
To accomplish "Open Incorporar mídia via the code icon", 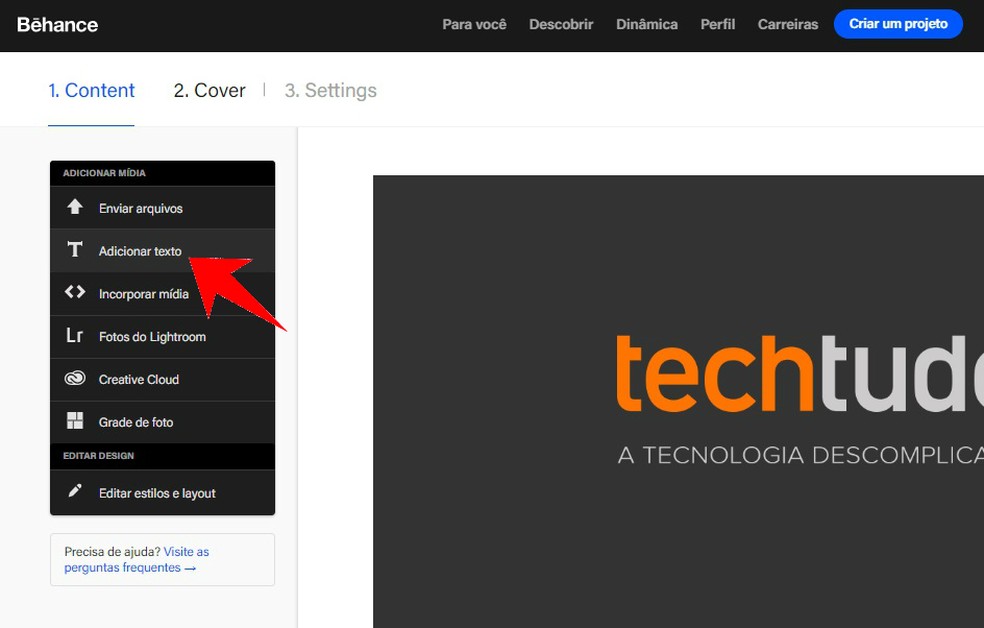I will 75,293.
